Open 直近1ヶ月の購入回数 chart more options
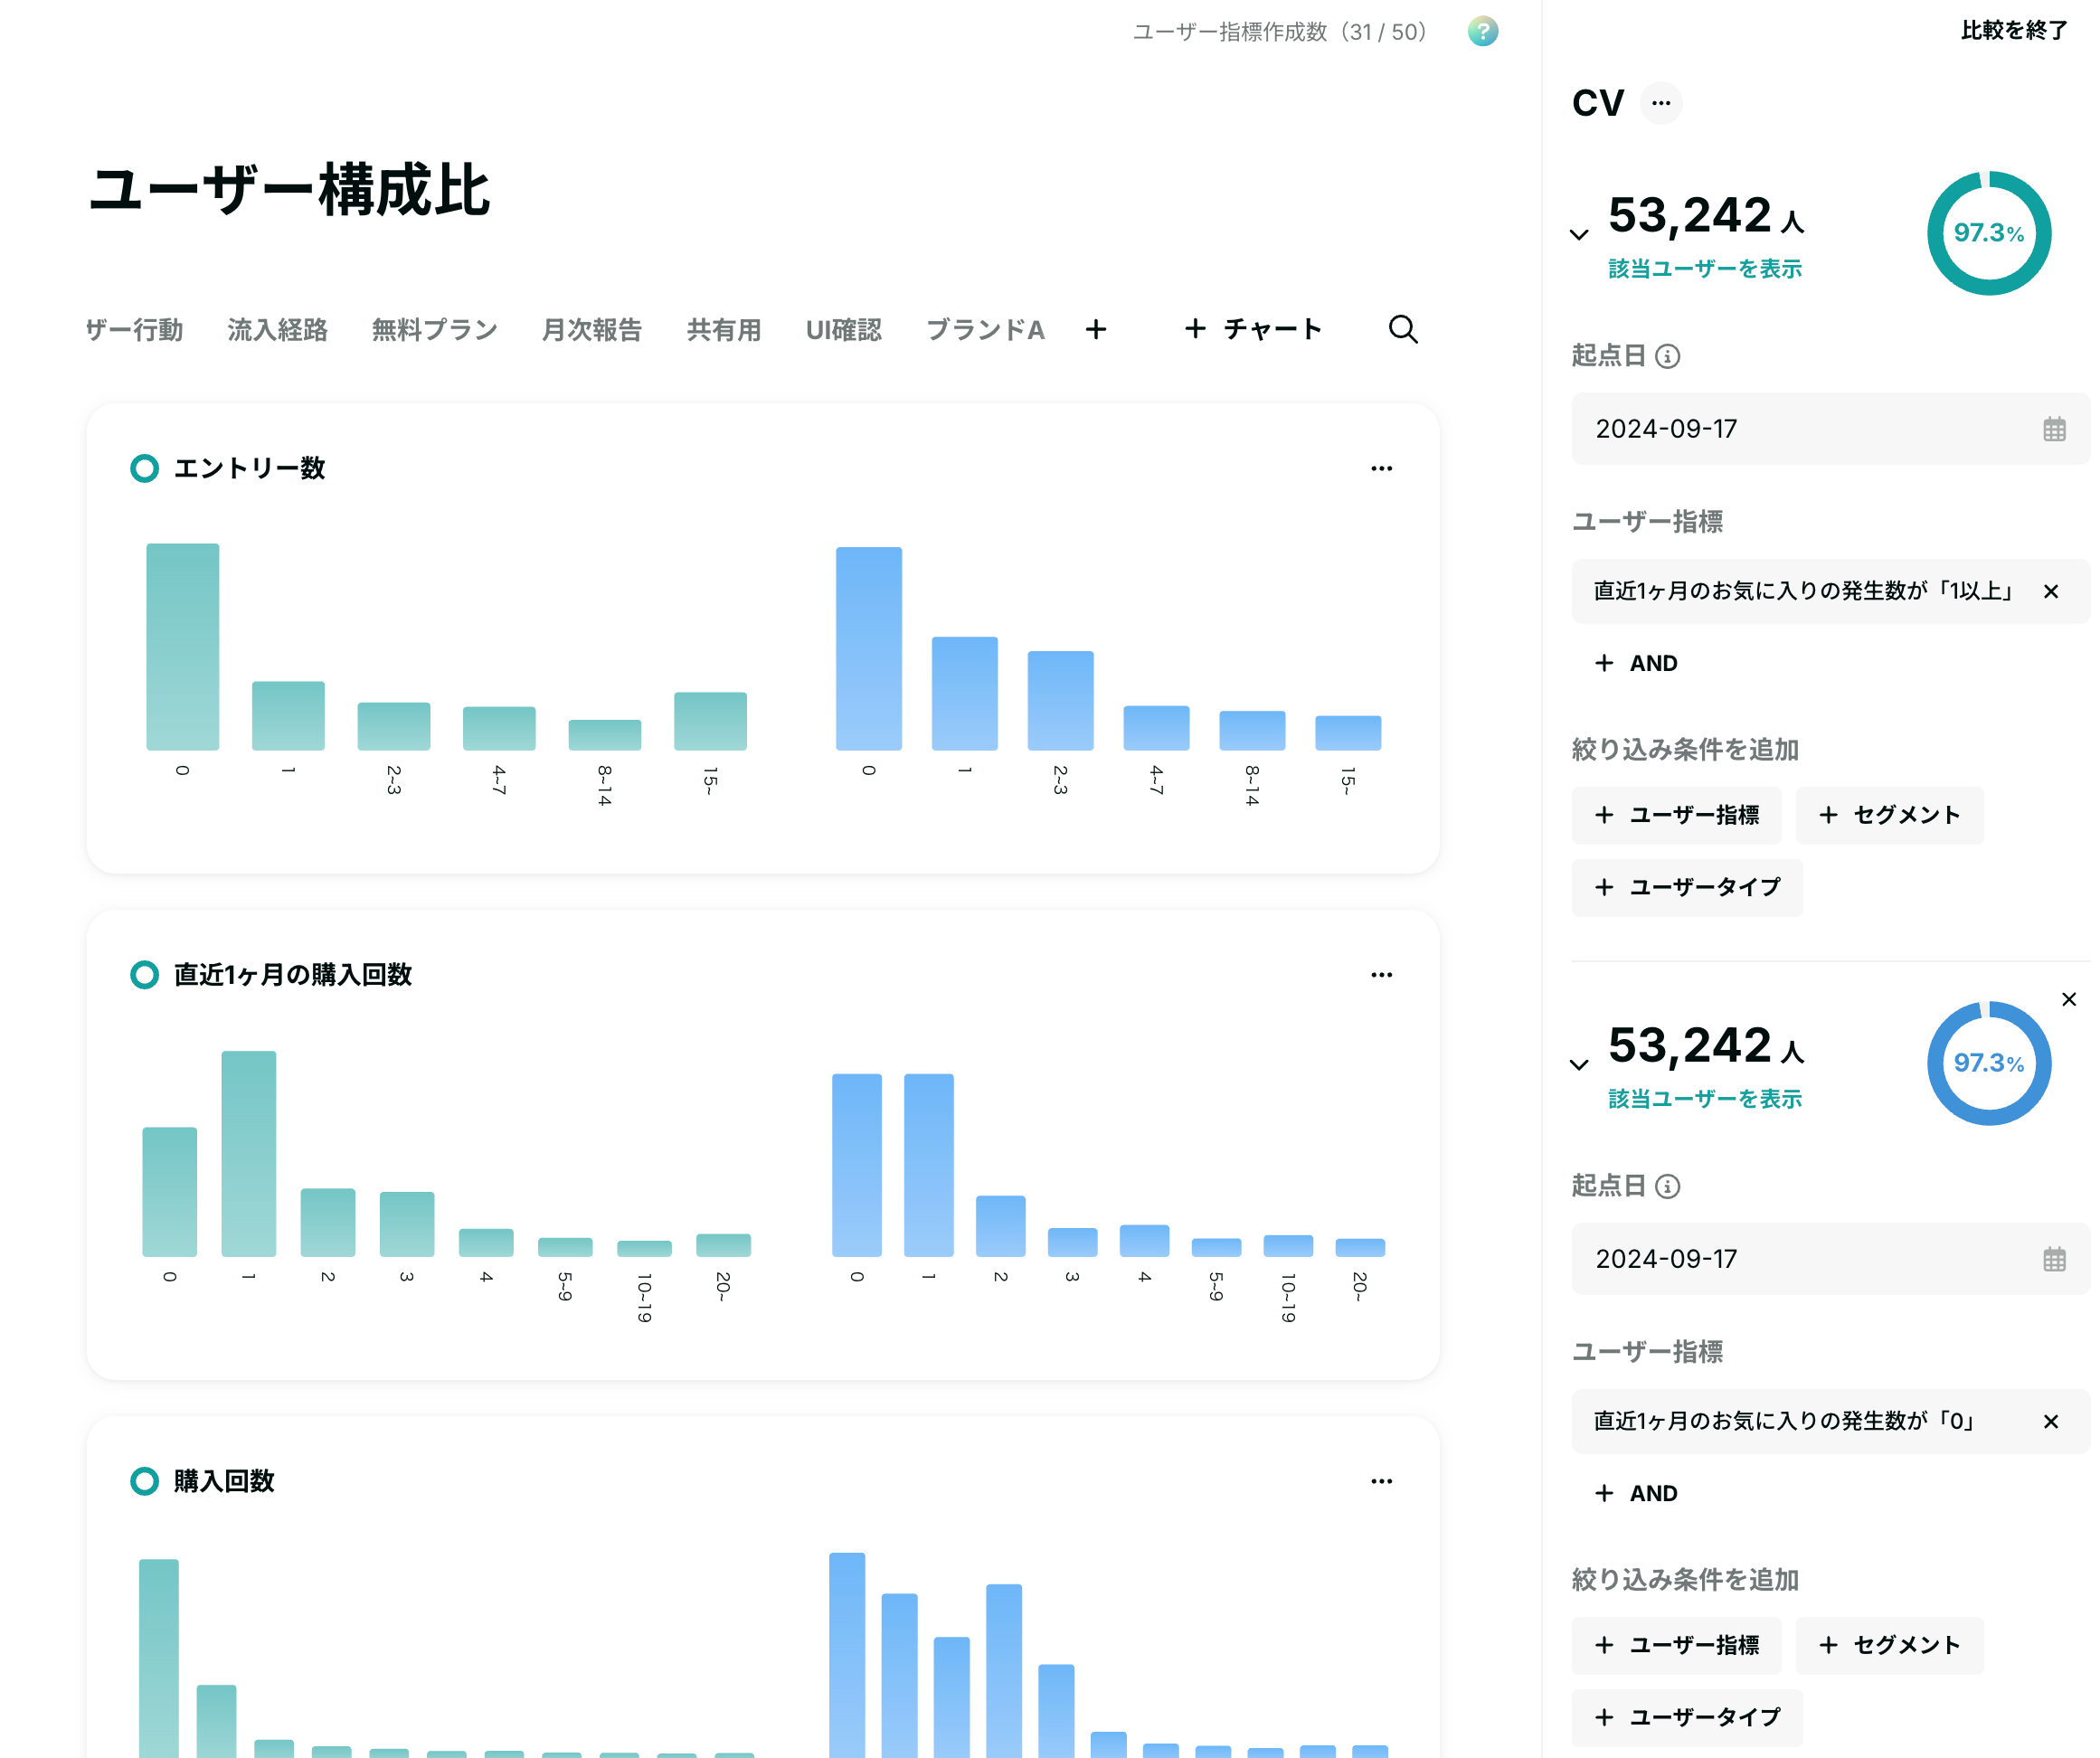The image size is (2100, 1758). tap(1381, 974)
